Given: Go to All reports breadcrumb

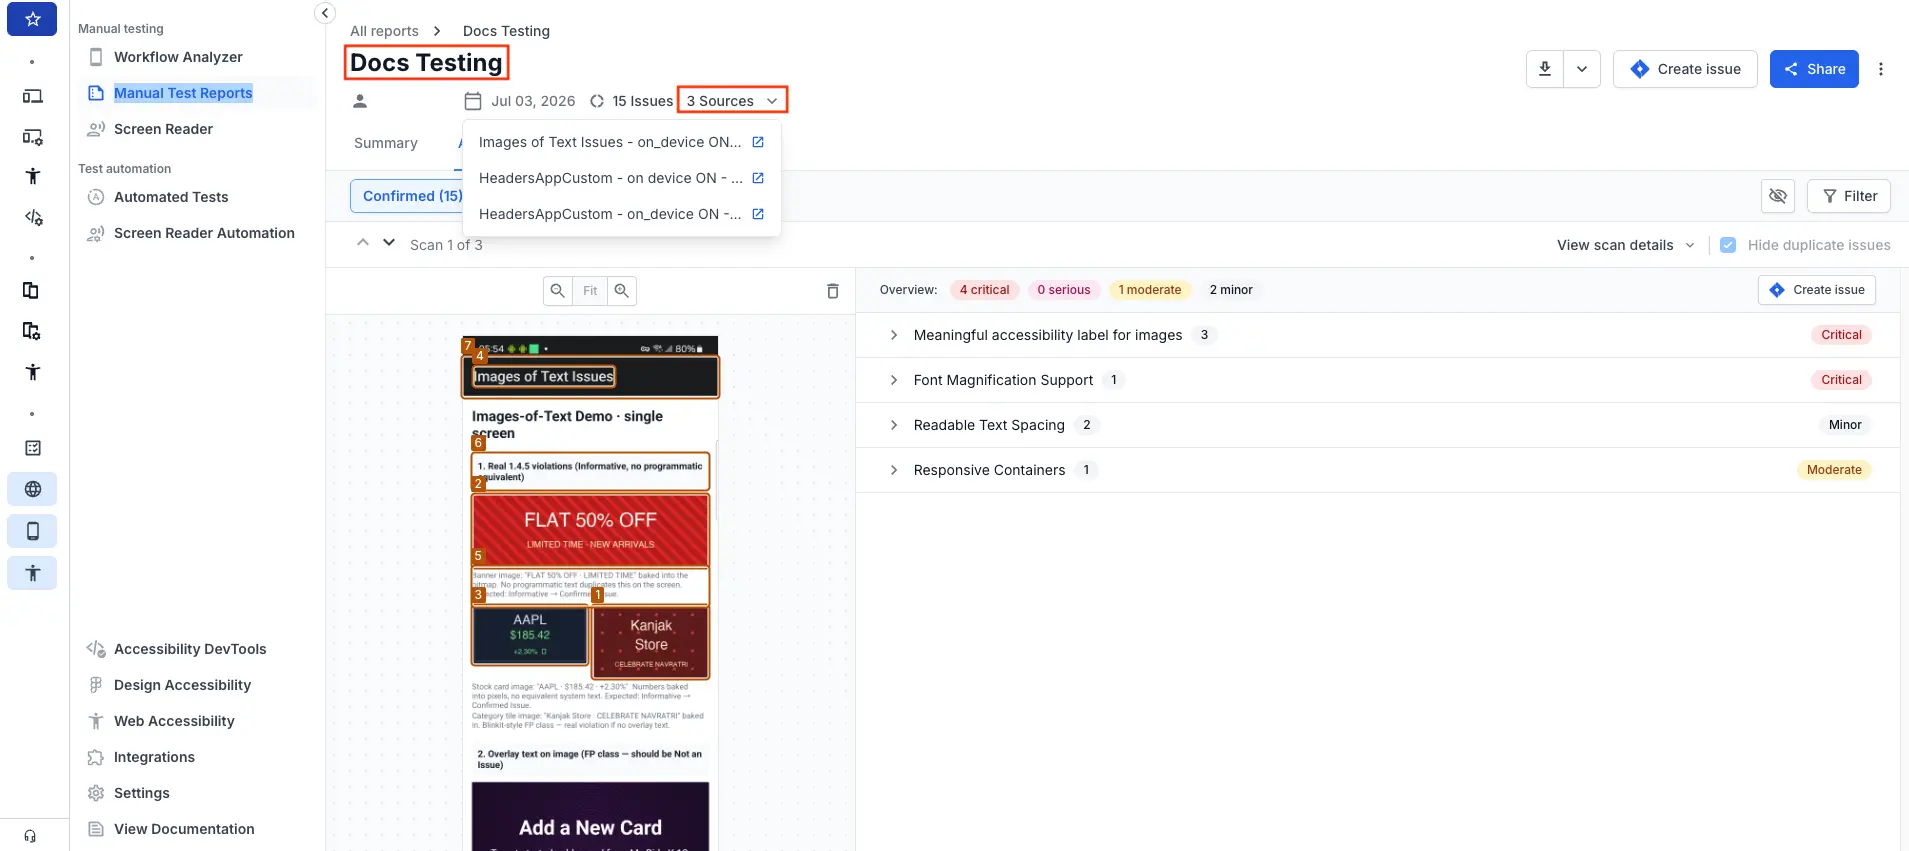Looking at the screenshot, I should (384, 31).
